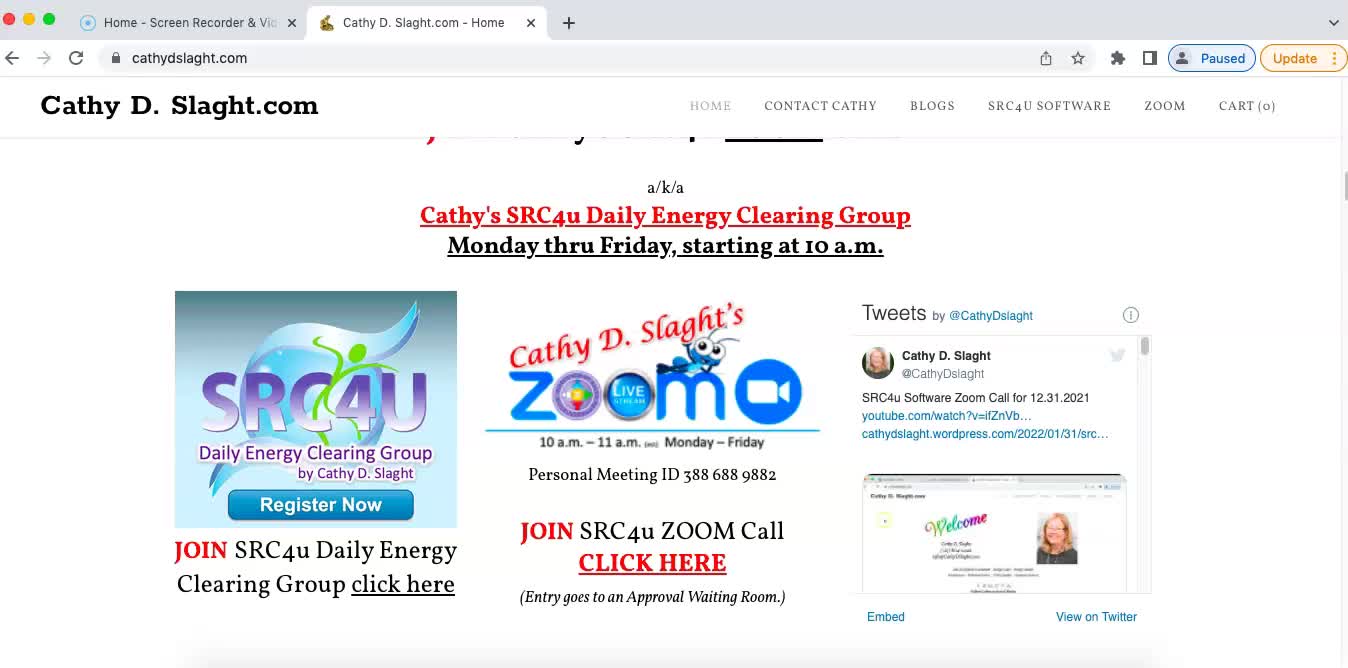Click the browser forward arrow
Screen dimensions: 1348x668
coord(44,58)
